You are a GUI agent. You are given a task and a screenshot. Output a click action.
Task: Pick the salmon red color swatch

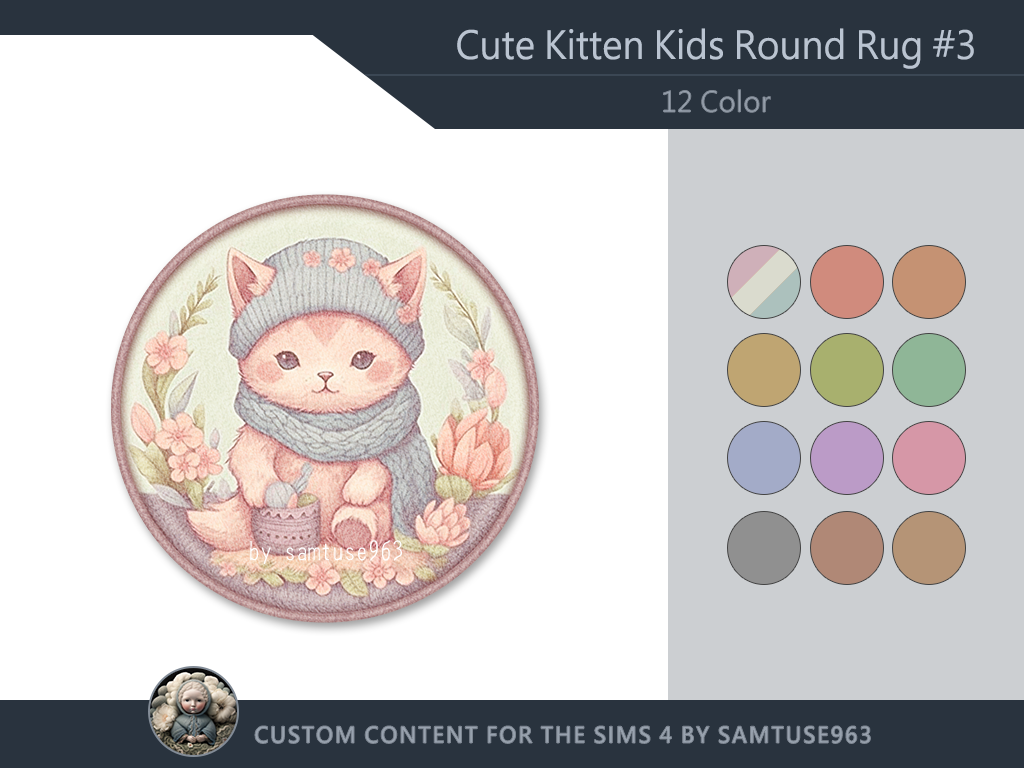pyautogui.click(x=846, y=282)
